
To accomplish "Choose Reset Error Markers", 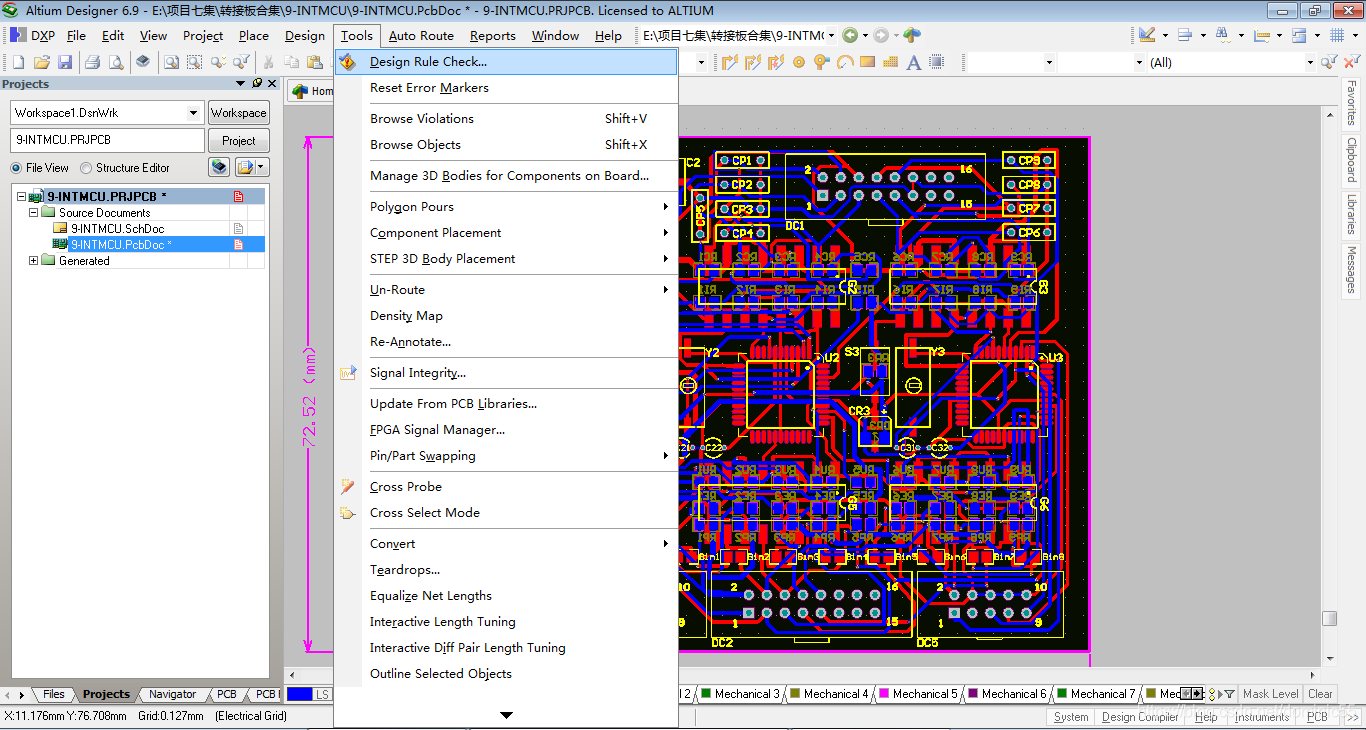I will (x=506, y=88).
